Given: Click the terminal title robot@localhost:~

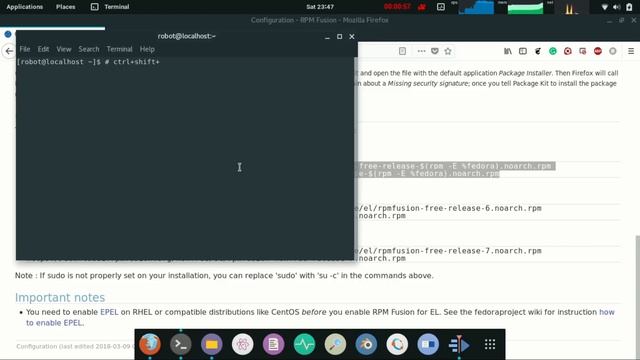Looking at the screenshot, I should (187, 36).
